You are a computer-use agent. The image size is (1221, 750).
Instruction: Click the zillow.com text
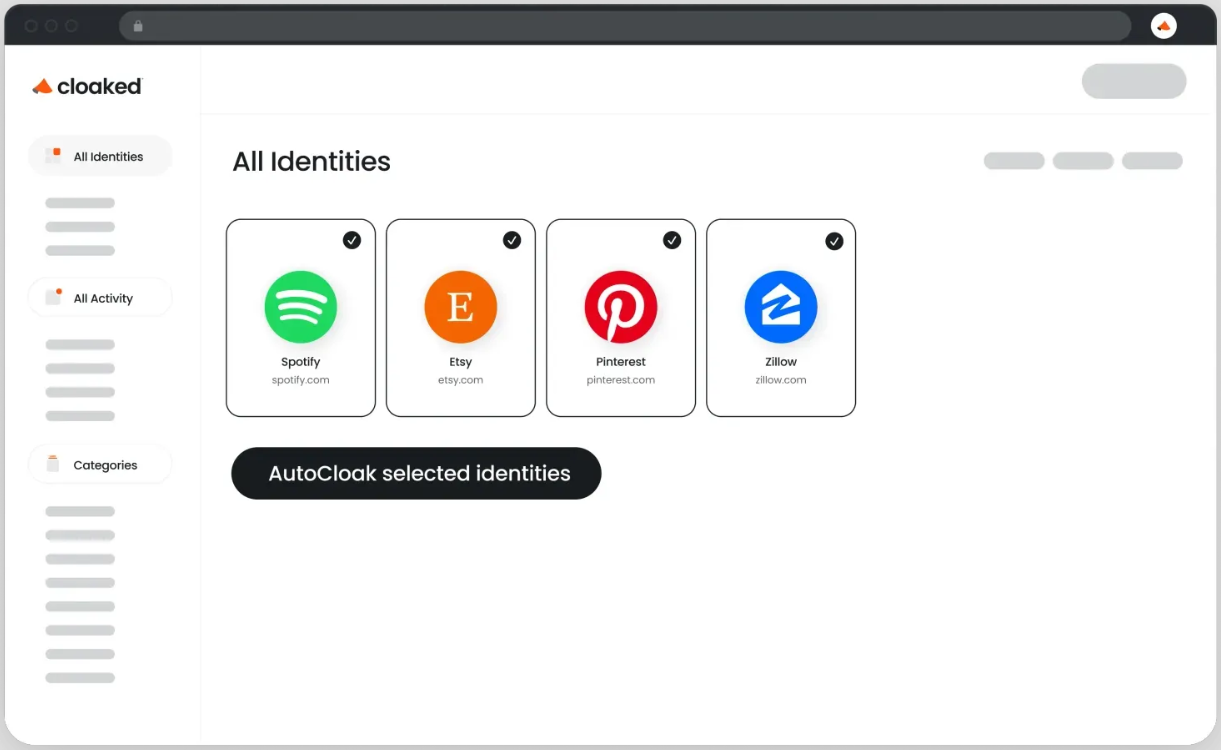point(781,380)
